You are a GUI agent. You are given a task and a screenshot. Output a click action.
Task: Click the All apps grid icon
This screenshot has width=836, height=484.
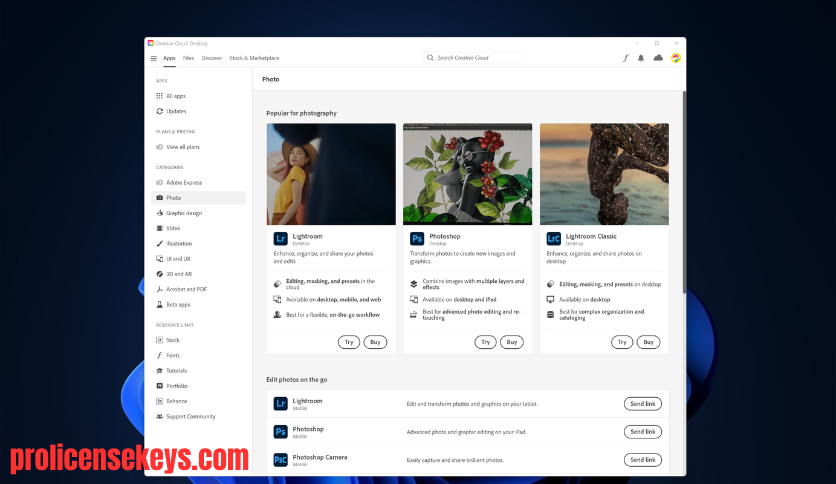[x=159, y=96]
